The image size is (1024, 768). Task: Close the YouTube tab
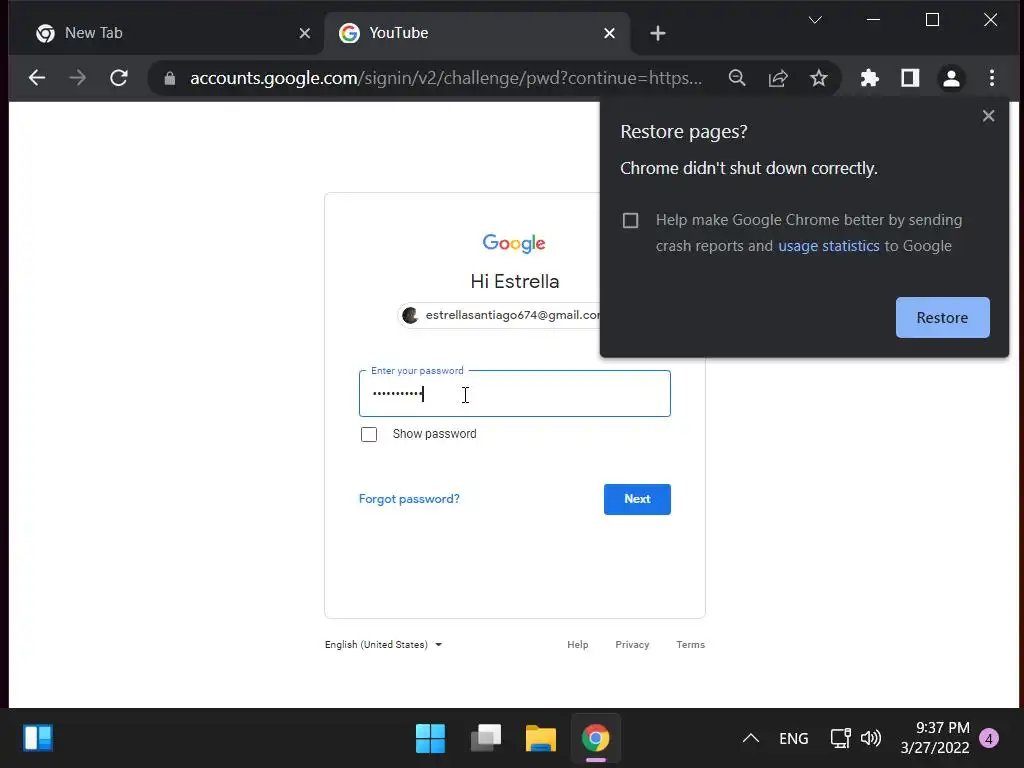[609, 33]
